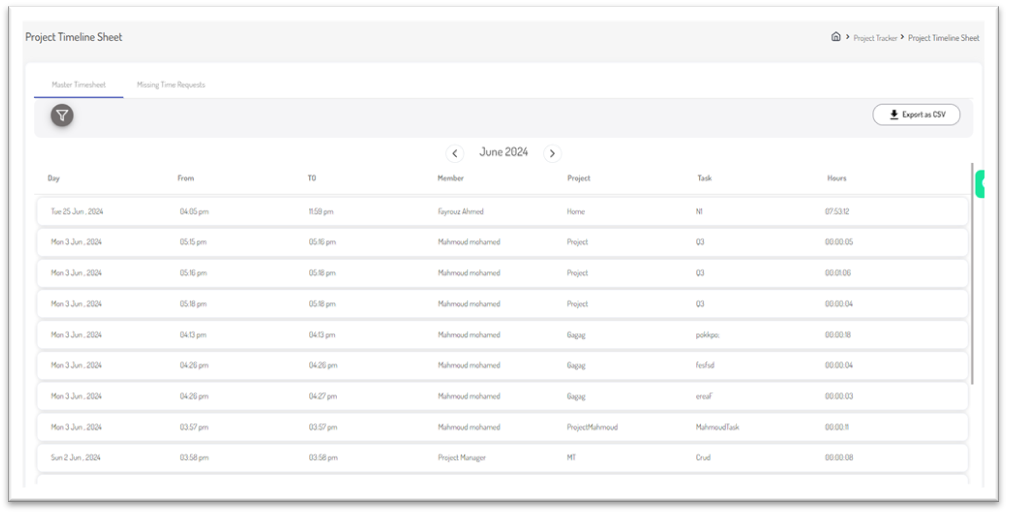The width and height of the screenshot is (1009, 514).
Task: Click Project Timeline Sheet breadcrumb on the right
Action: coord(943,38)
